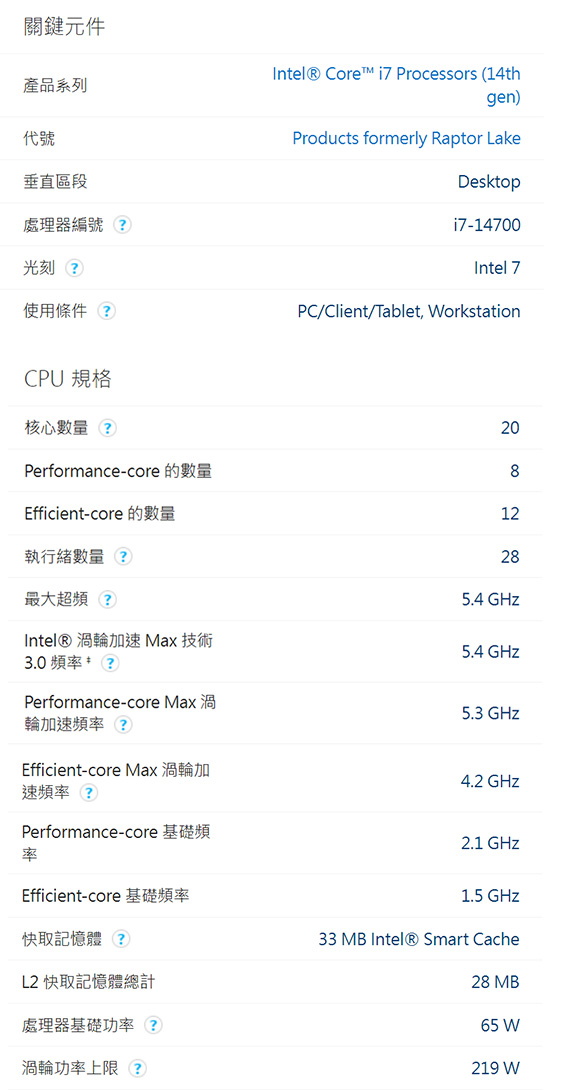This screenshot has height=1090, width=570.
Task: Click help icon for Performance-core Max 渦輪加速頻率
Action: (x=123, y=725)
